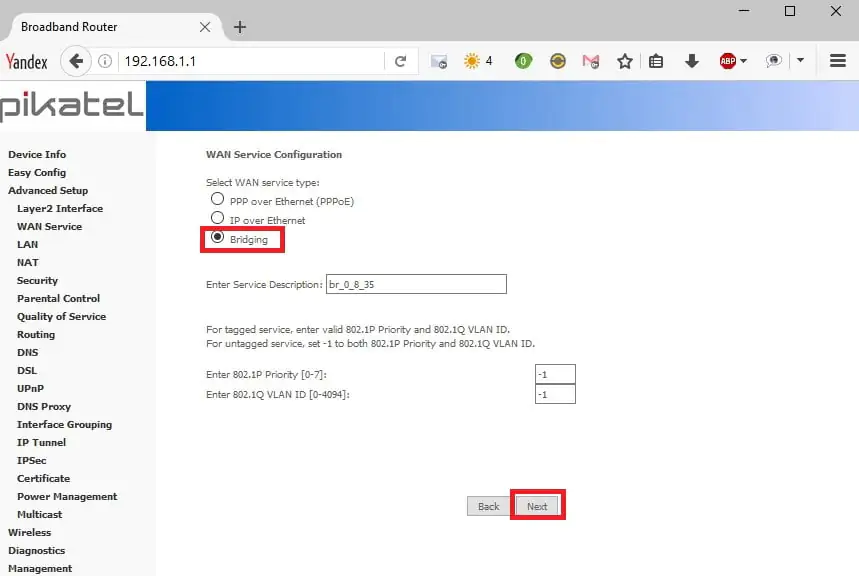Open Interface Grouping link
The image size is (859, 576).
64,425
